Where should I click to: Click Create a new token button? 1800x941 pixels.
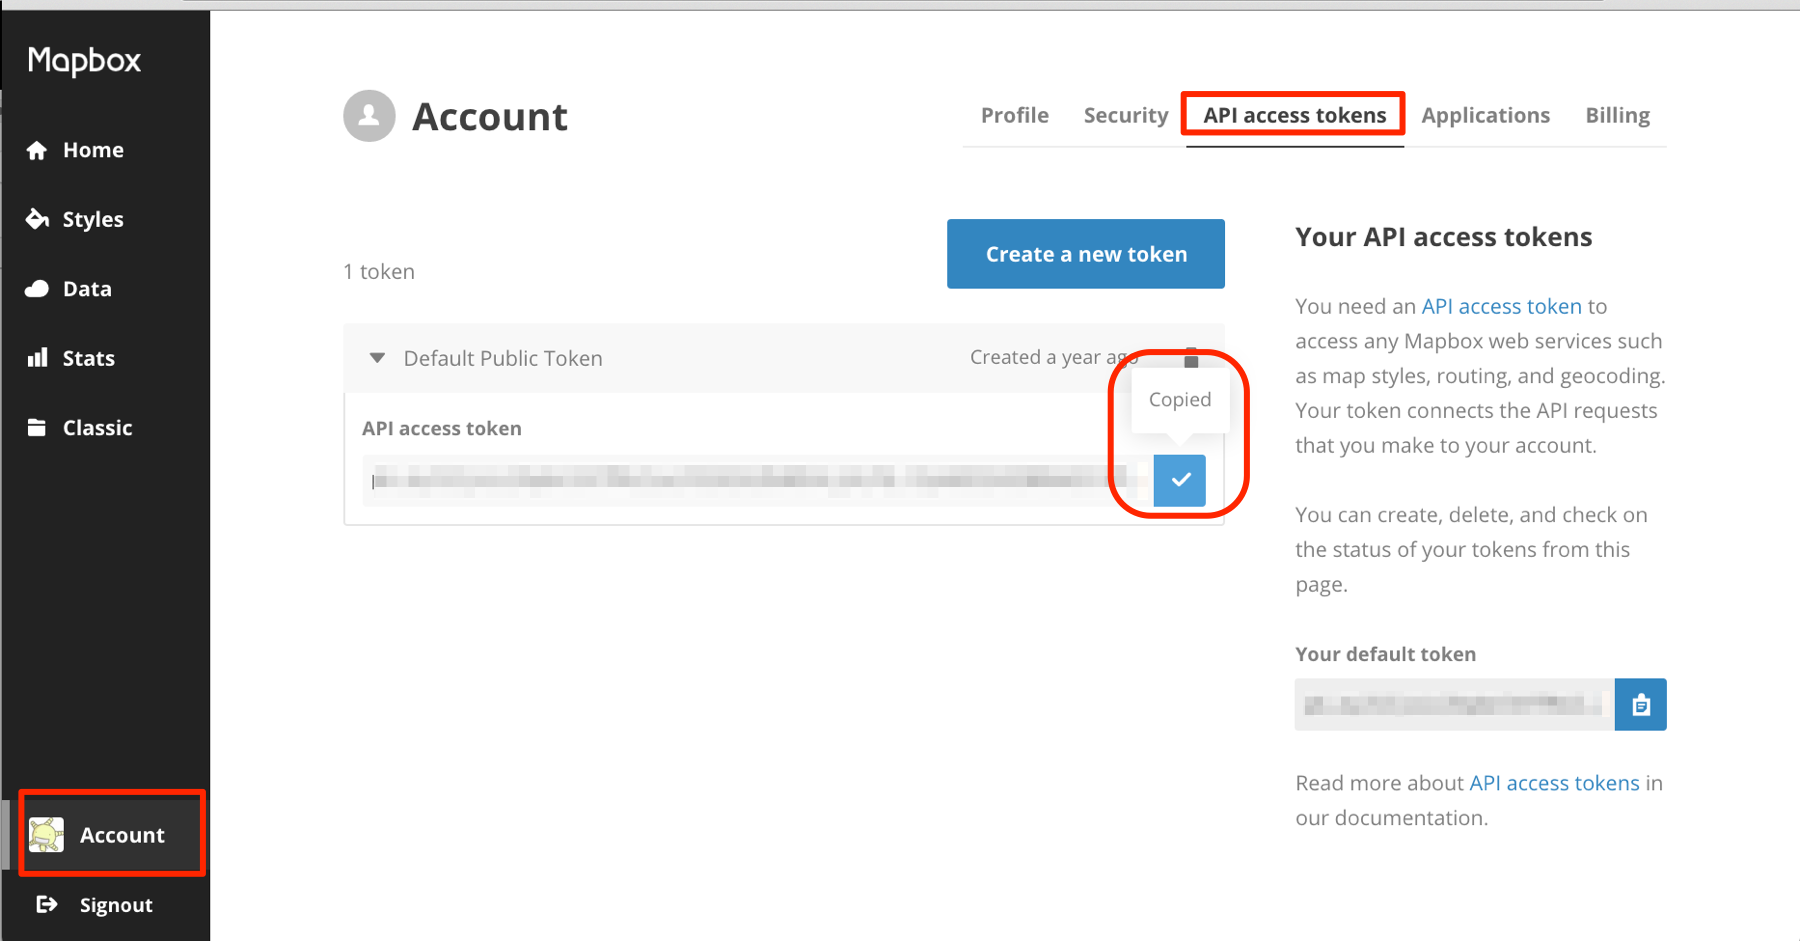pos(1085,254)
